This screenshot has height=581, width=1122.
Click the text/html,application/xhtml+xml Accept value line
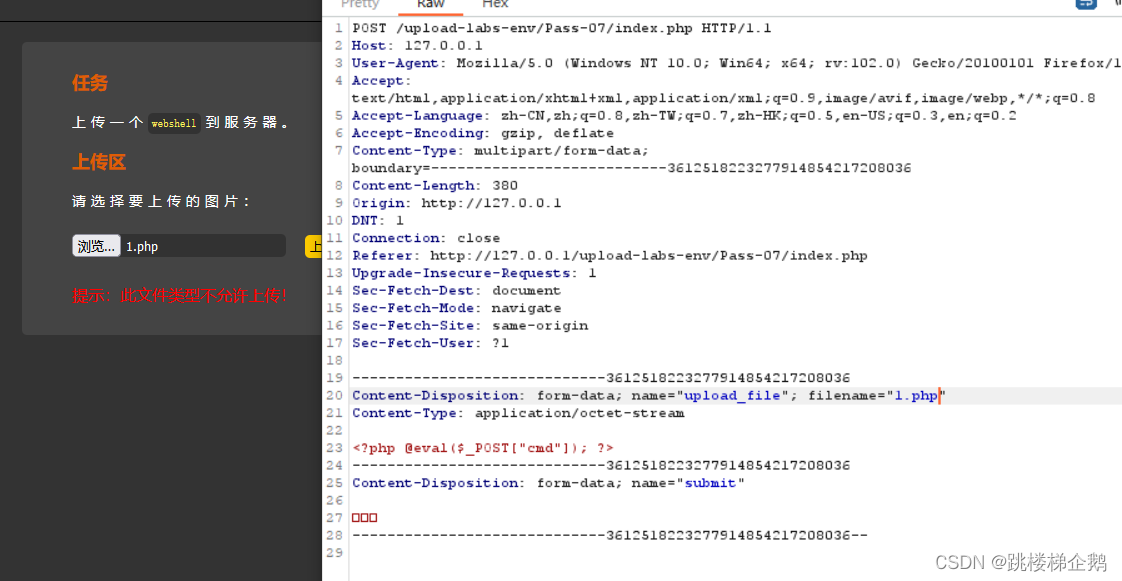click(723, 98)
